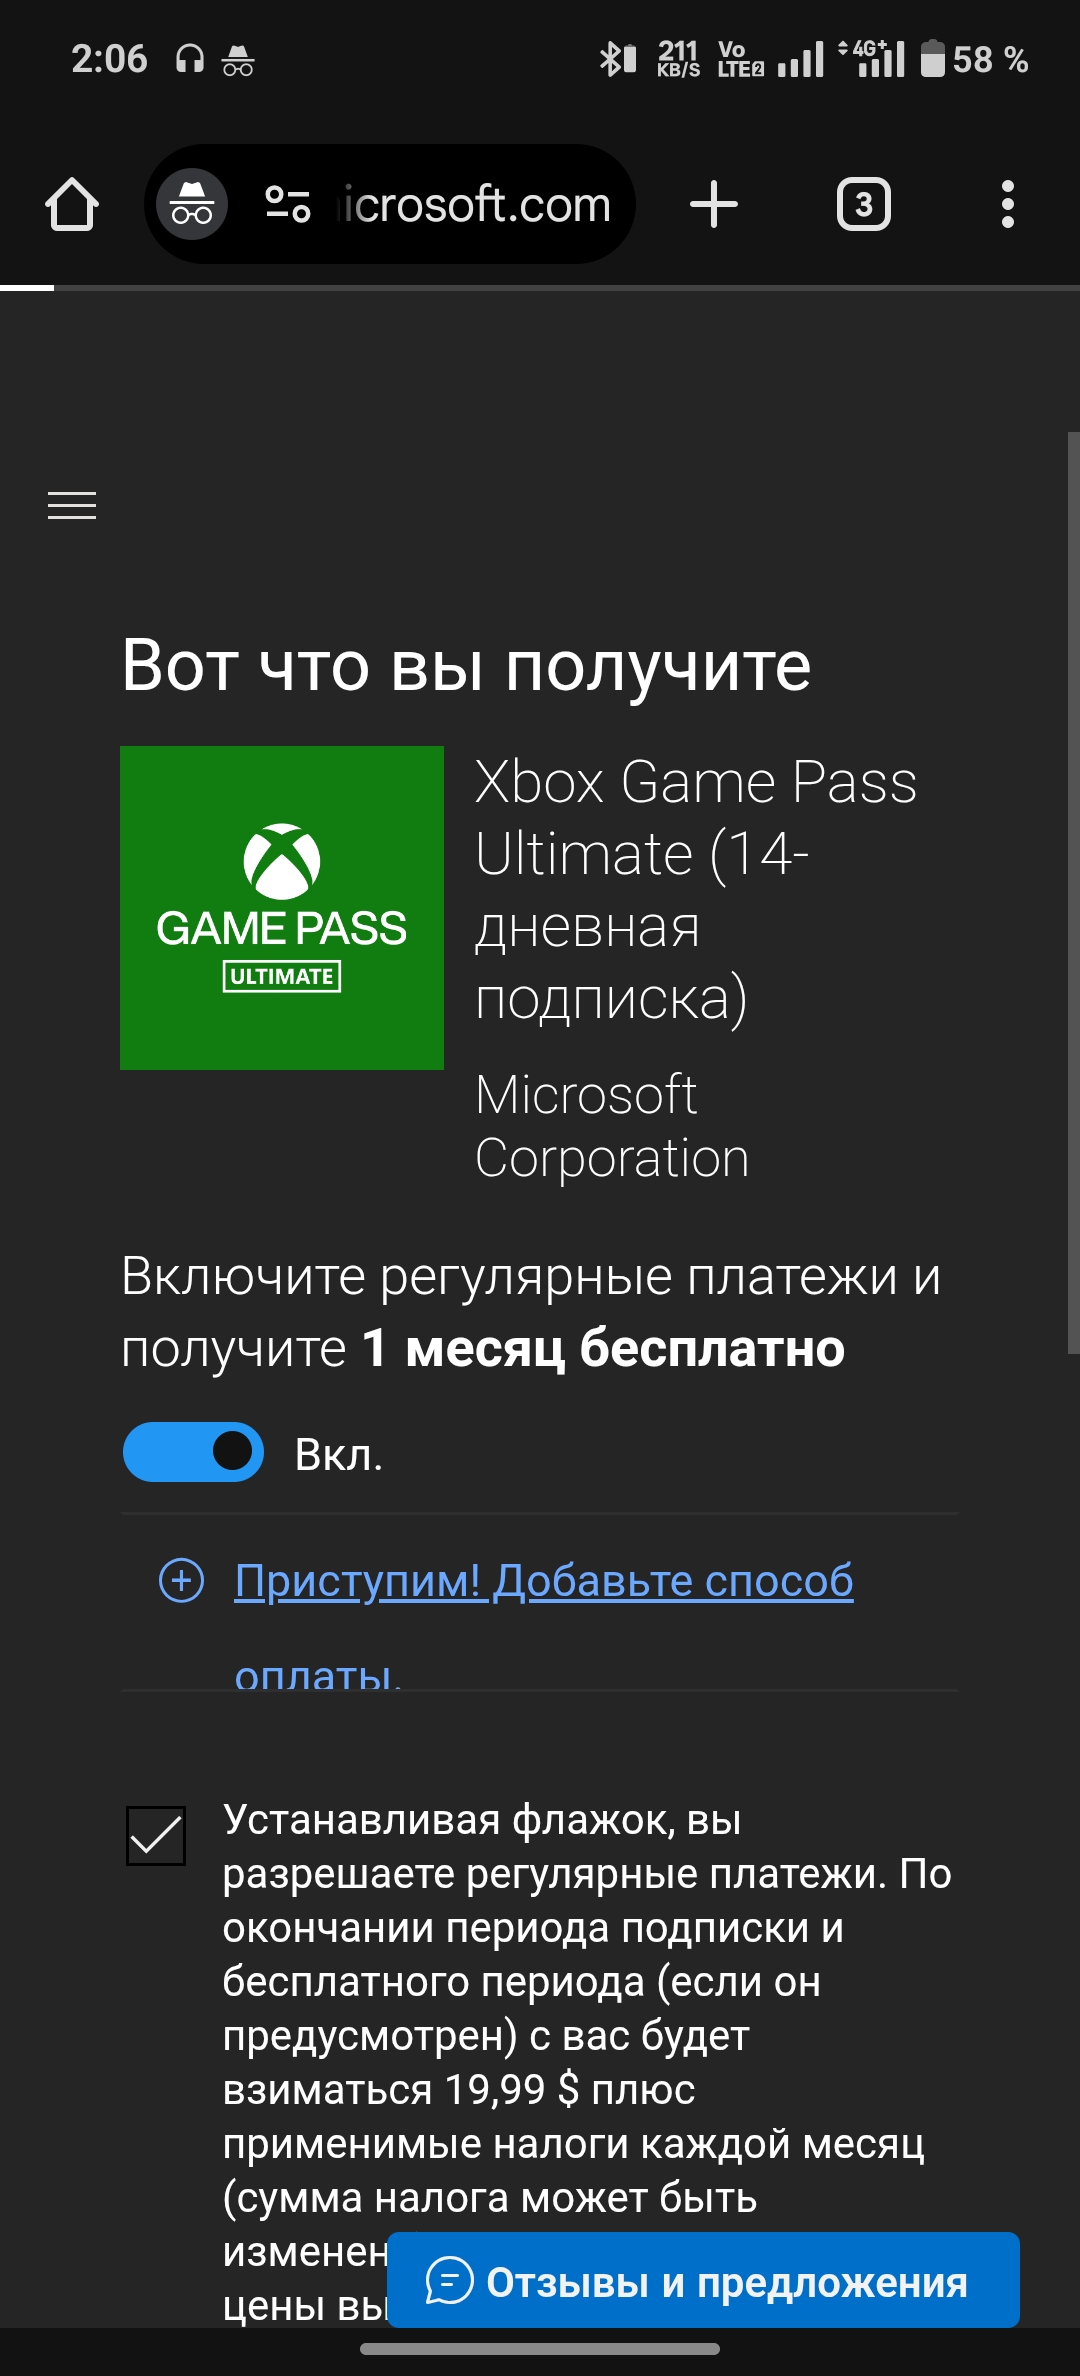Tap the plus circle add-payment icon
The height and width of the screenshot is (2376, 1080).
click(x=182, y=1580)
